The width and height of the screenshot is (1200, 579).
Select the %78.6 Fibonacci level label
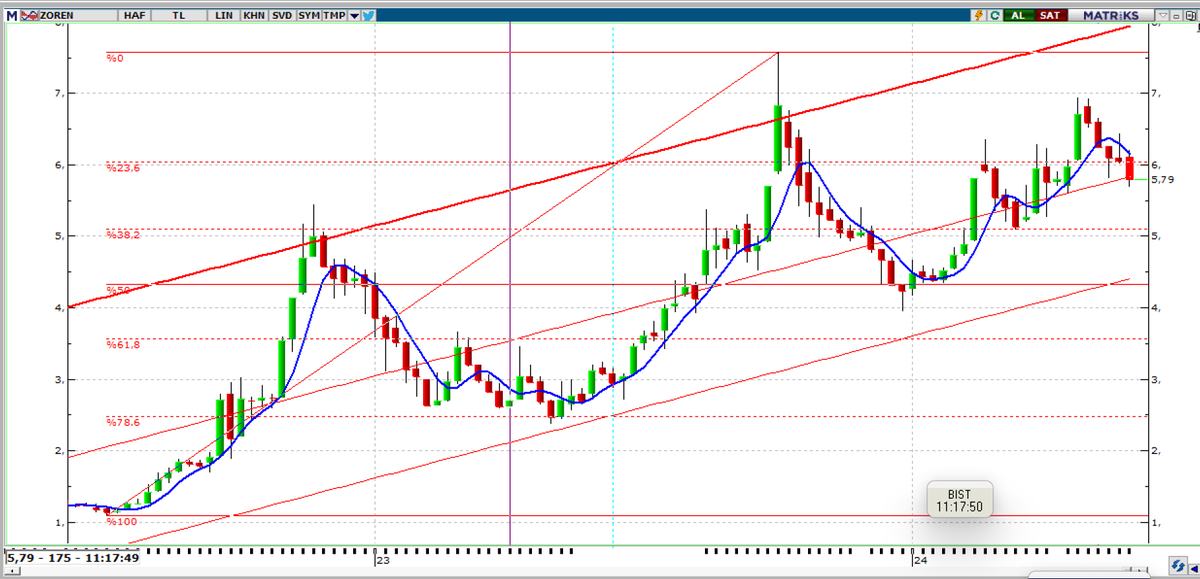(x=124, y=422)
